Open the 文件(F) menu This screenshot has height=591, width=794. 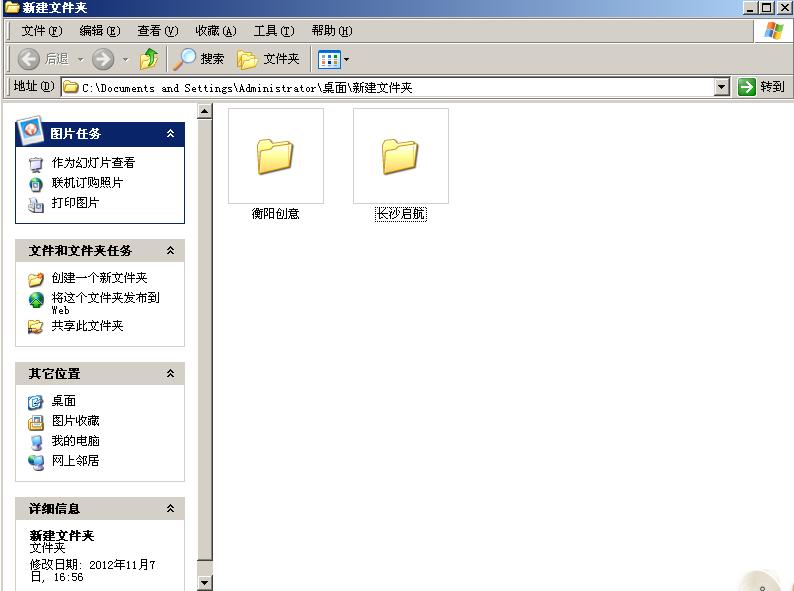(41, 31)
